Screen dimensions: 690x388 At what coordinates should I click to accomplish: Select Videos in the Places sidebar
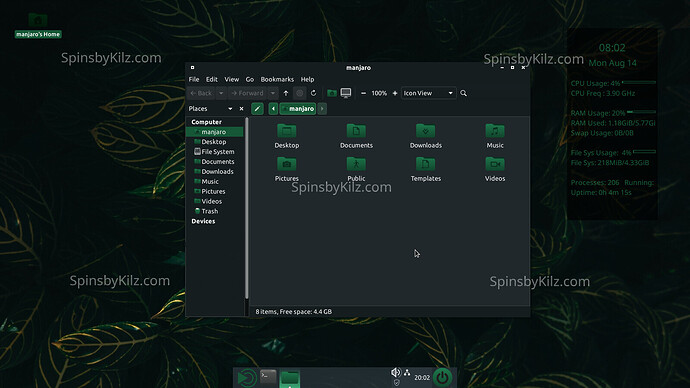pos(214,201)
